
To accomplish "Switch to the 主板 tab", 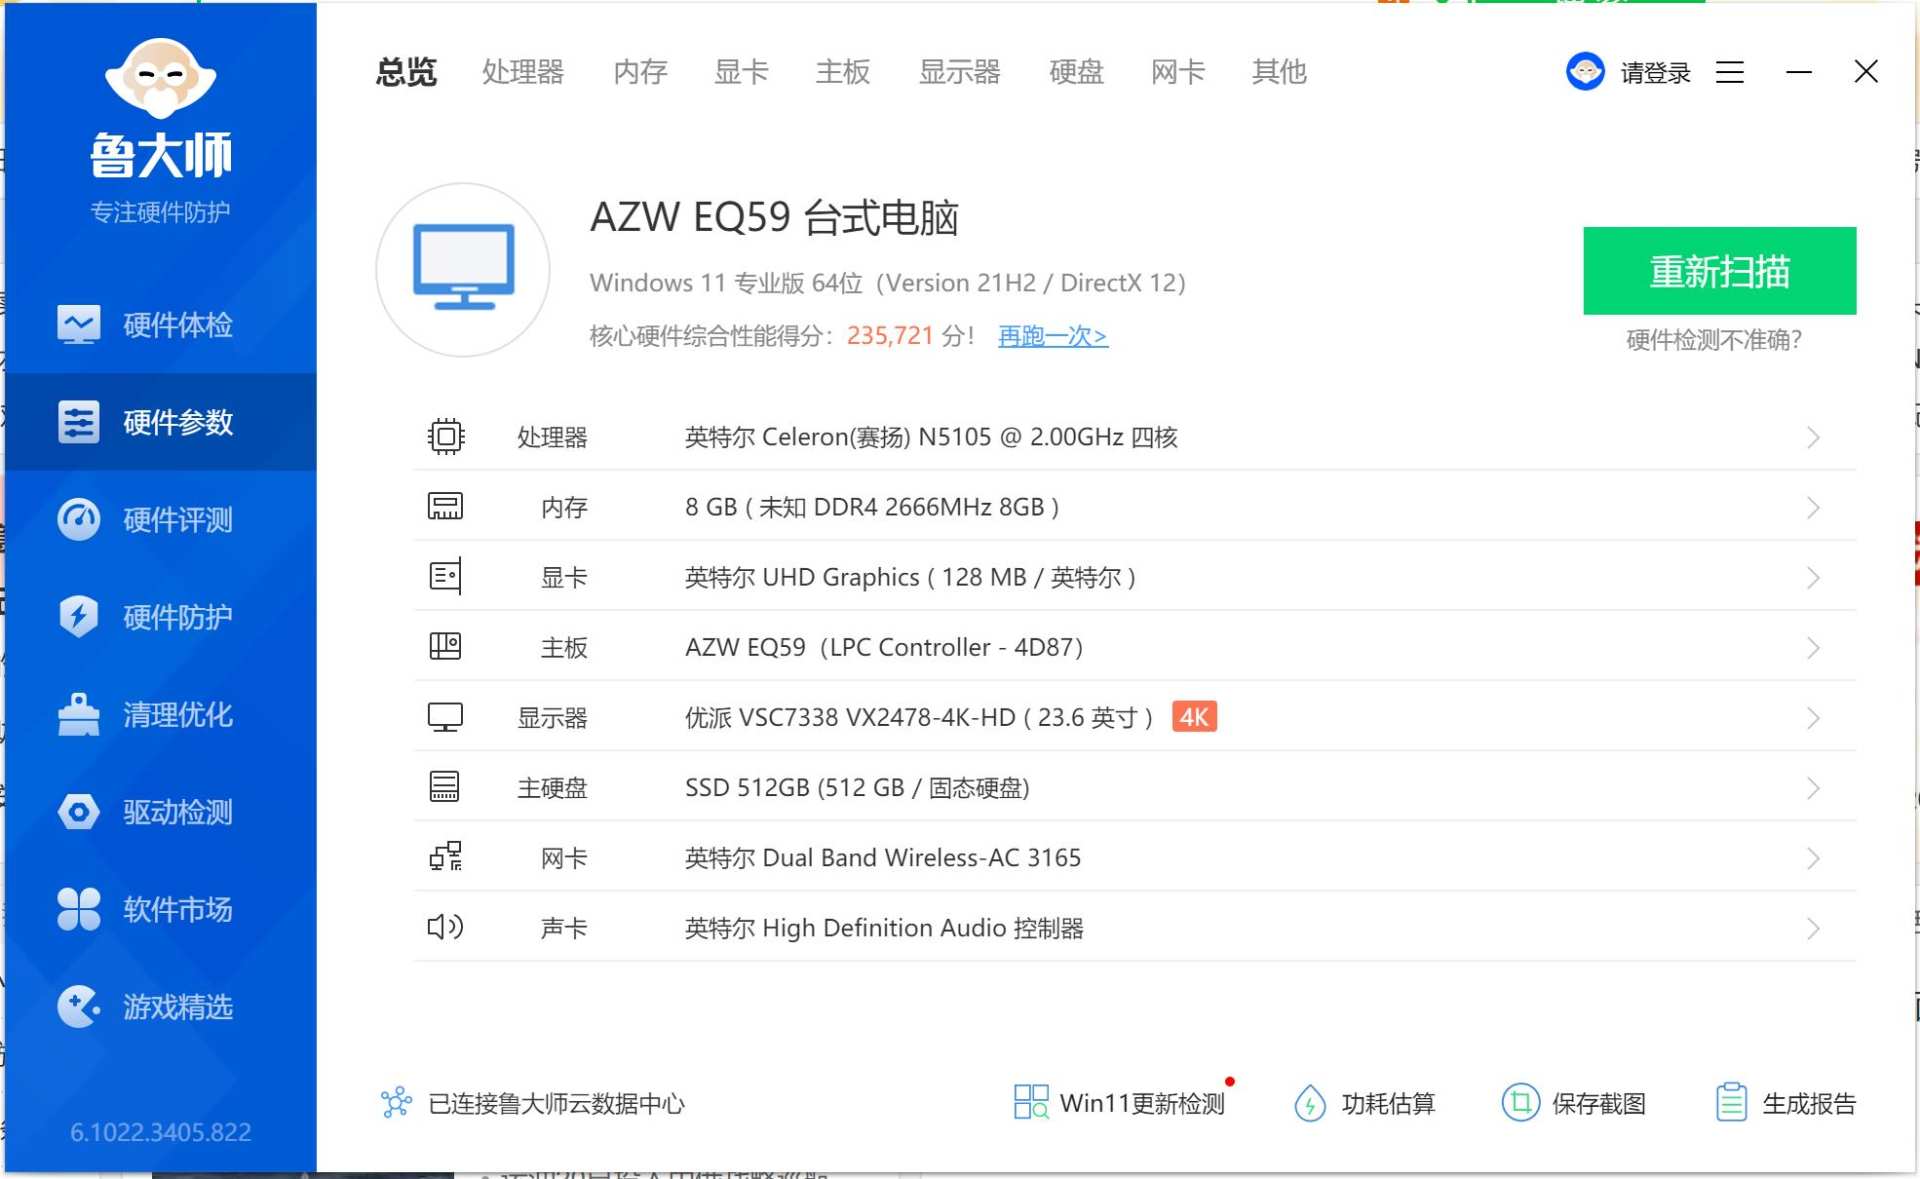I will tap(843, 71).
